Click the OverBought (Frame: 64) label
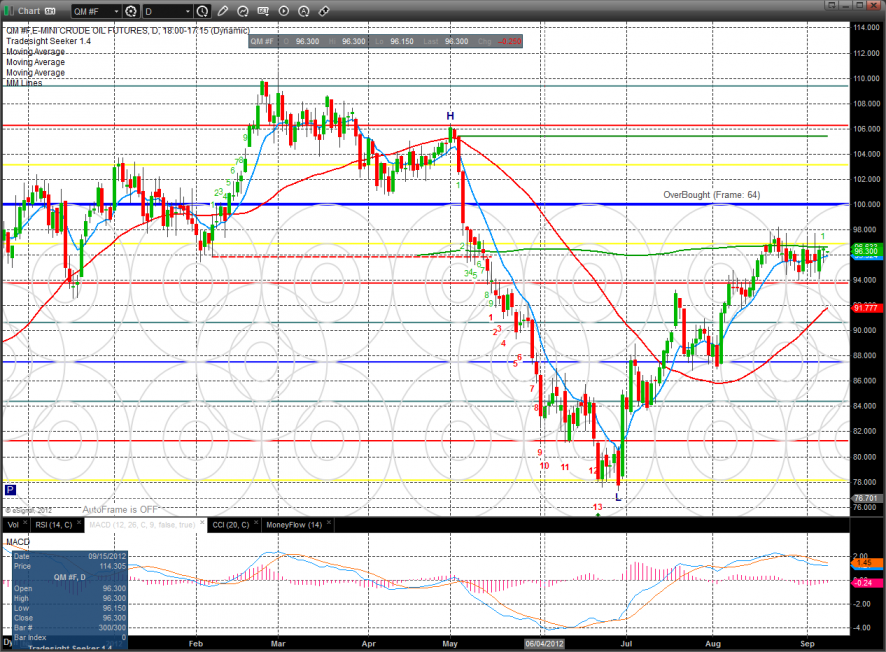 coord(714,195)
